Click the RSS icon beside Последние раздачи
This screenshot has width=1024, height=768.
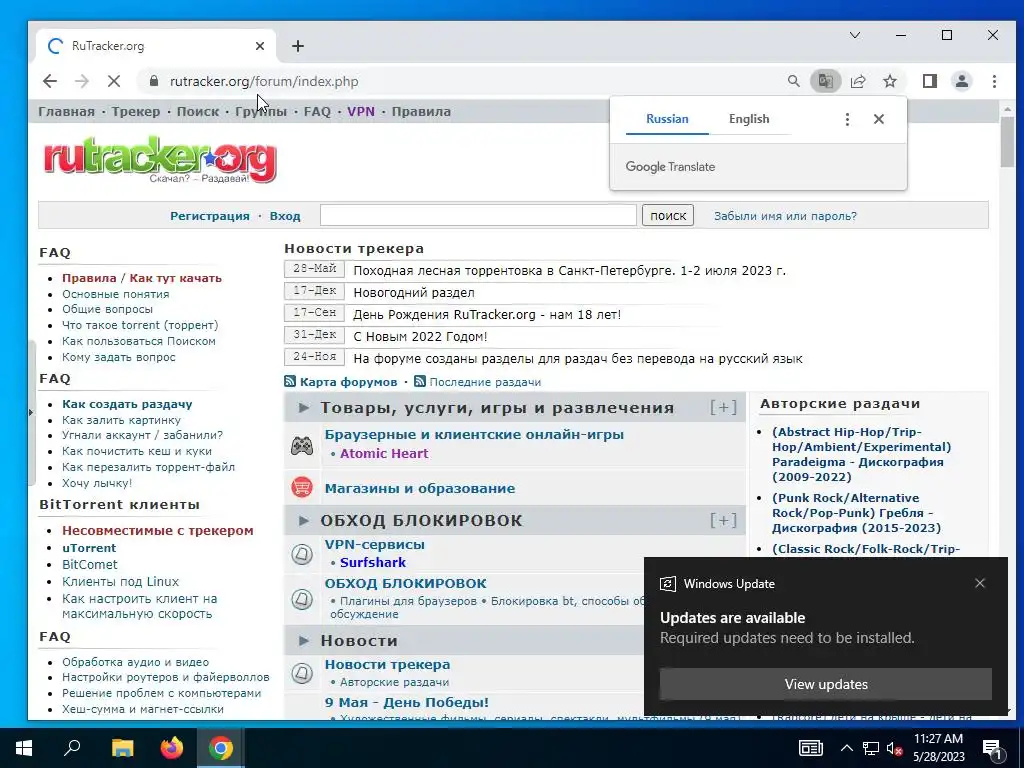420,381
